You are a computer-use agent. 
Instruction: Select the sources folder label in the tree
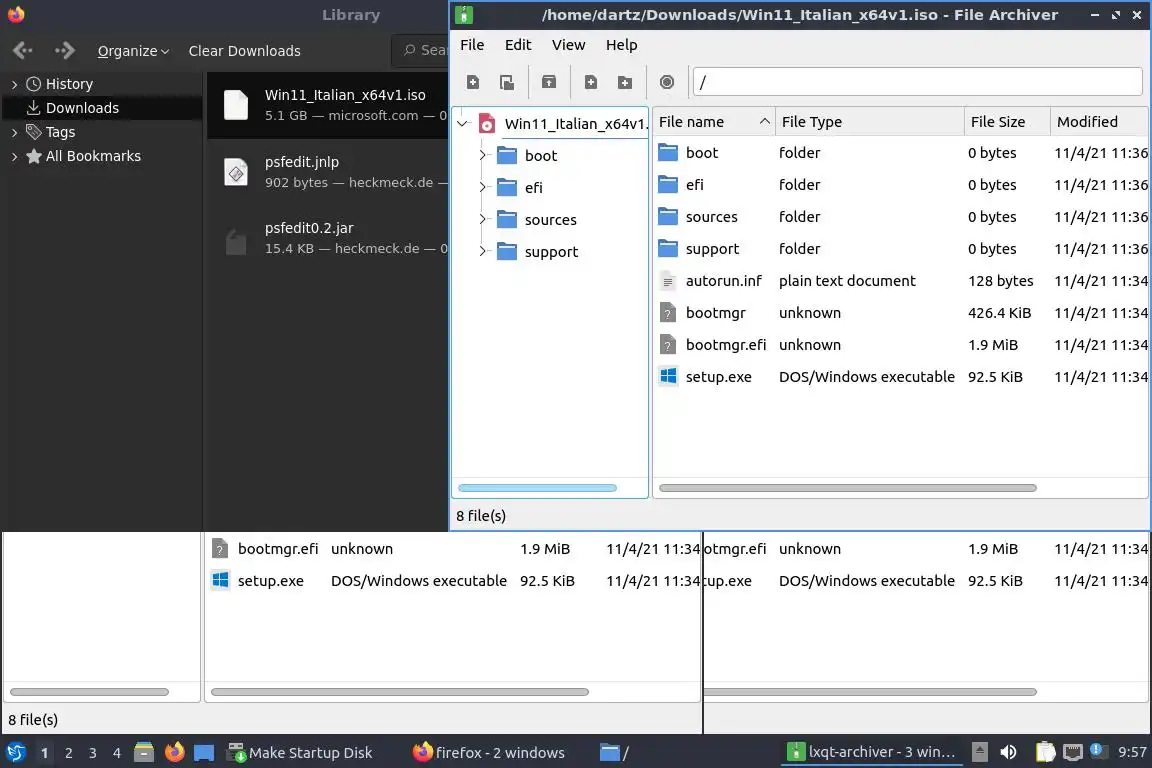550,219
